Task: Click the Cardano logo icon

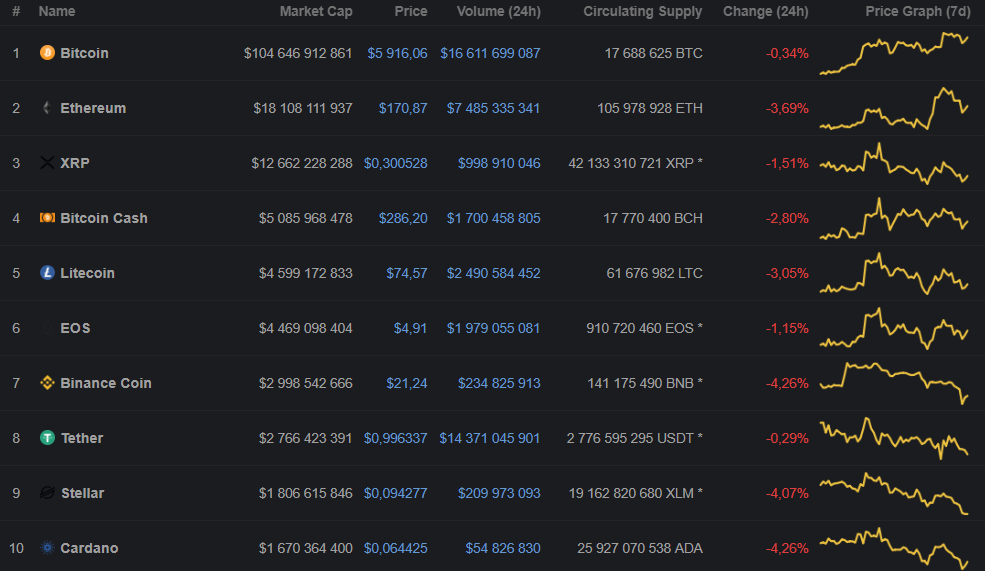Action: point(47,548)
